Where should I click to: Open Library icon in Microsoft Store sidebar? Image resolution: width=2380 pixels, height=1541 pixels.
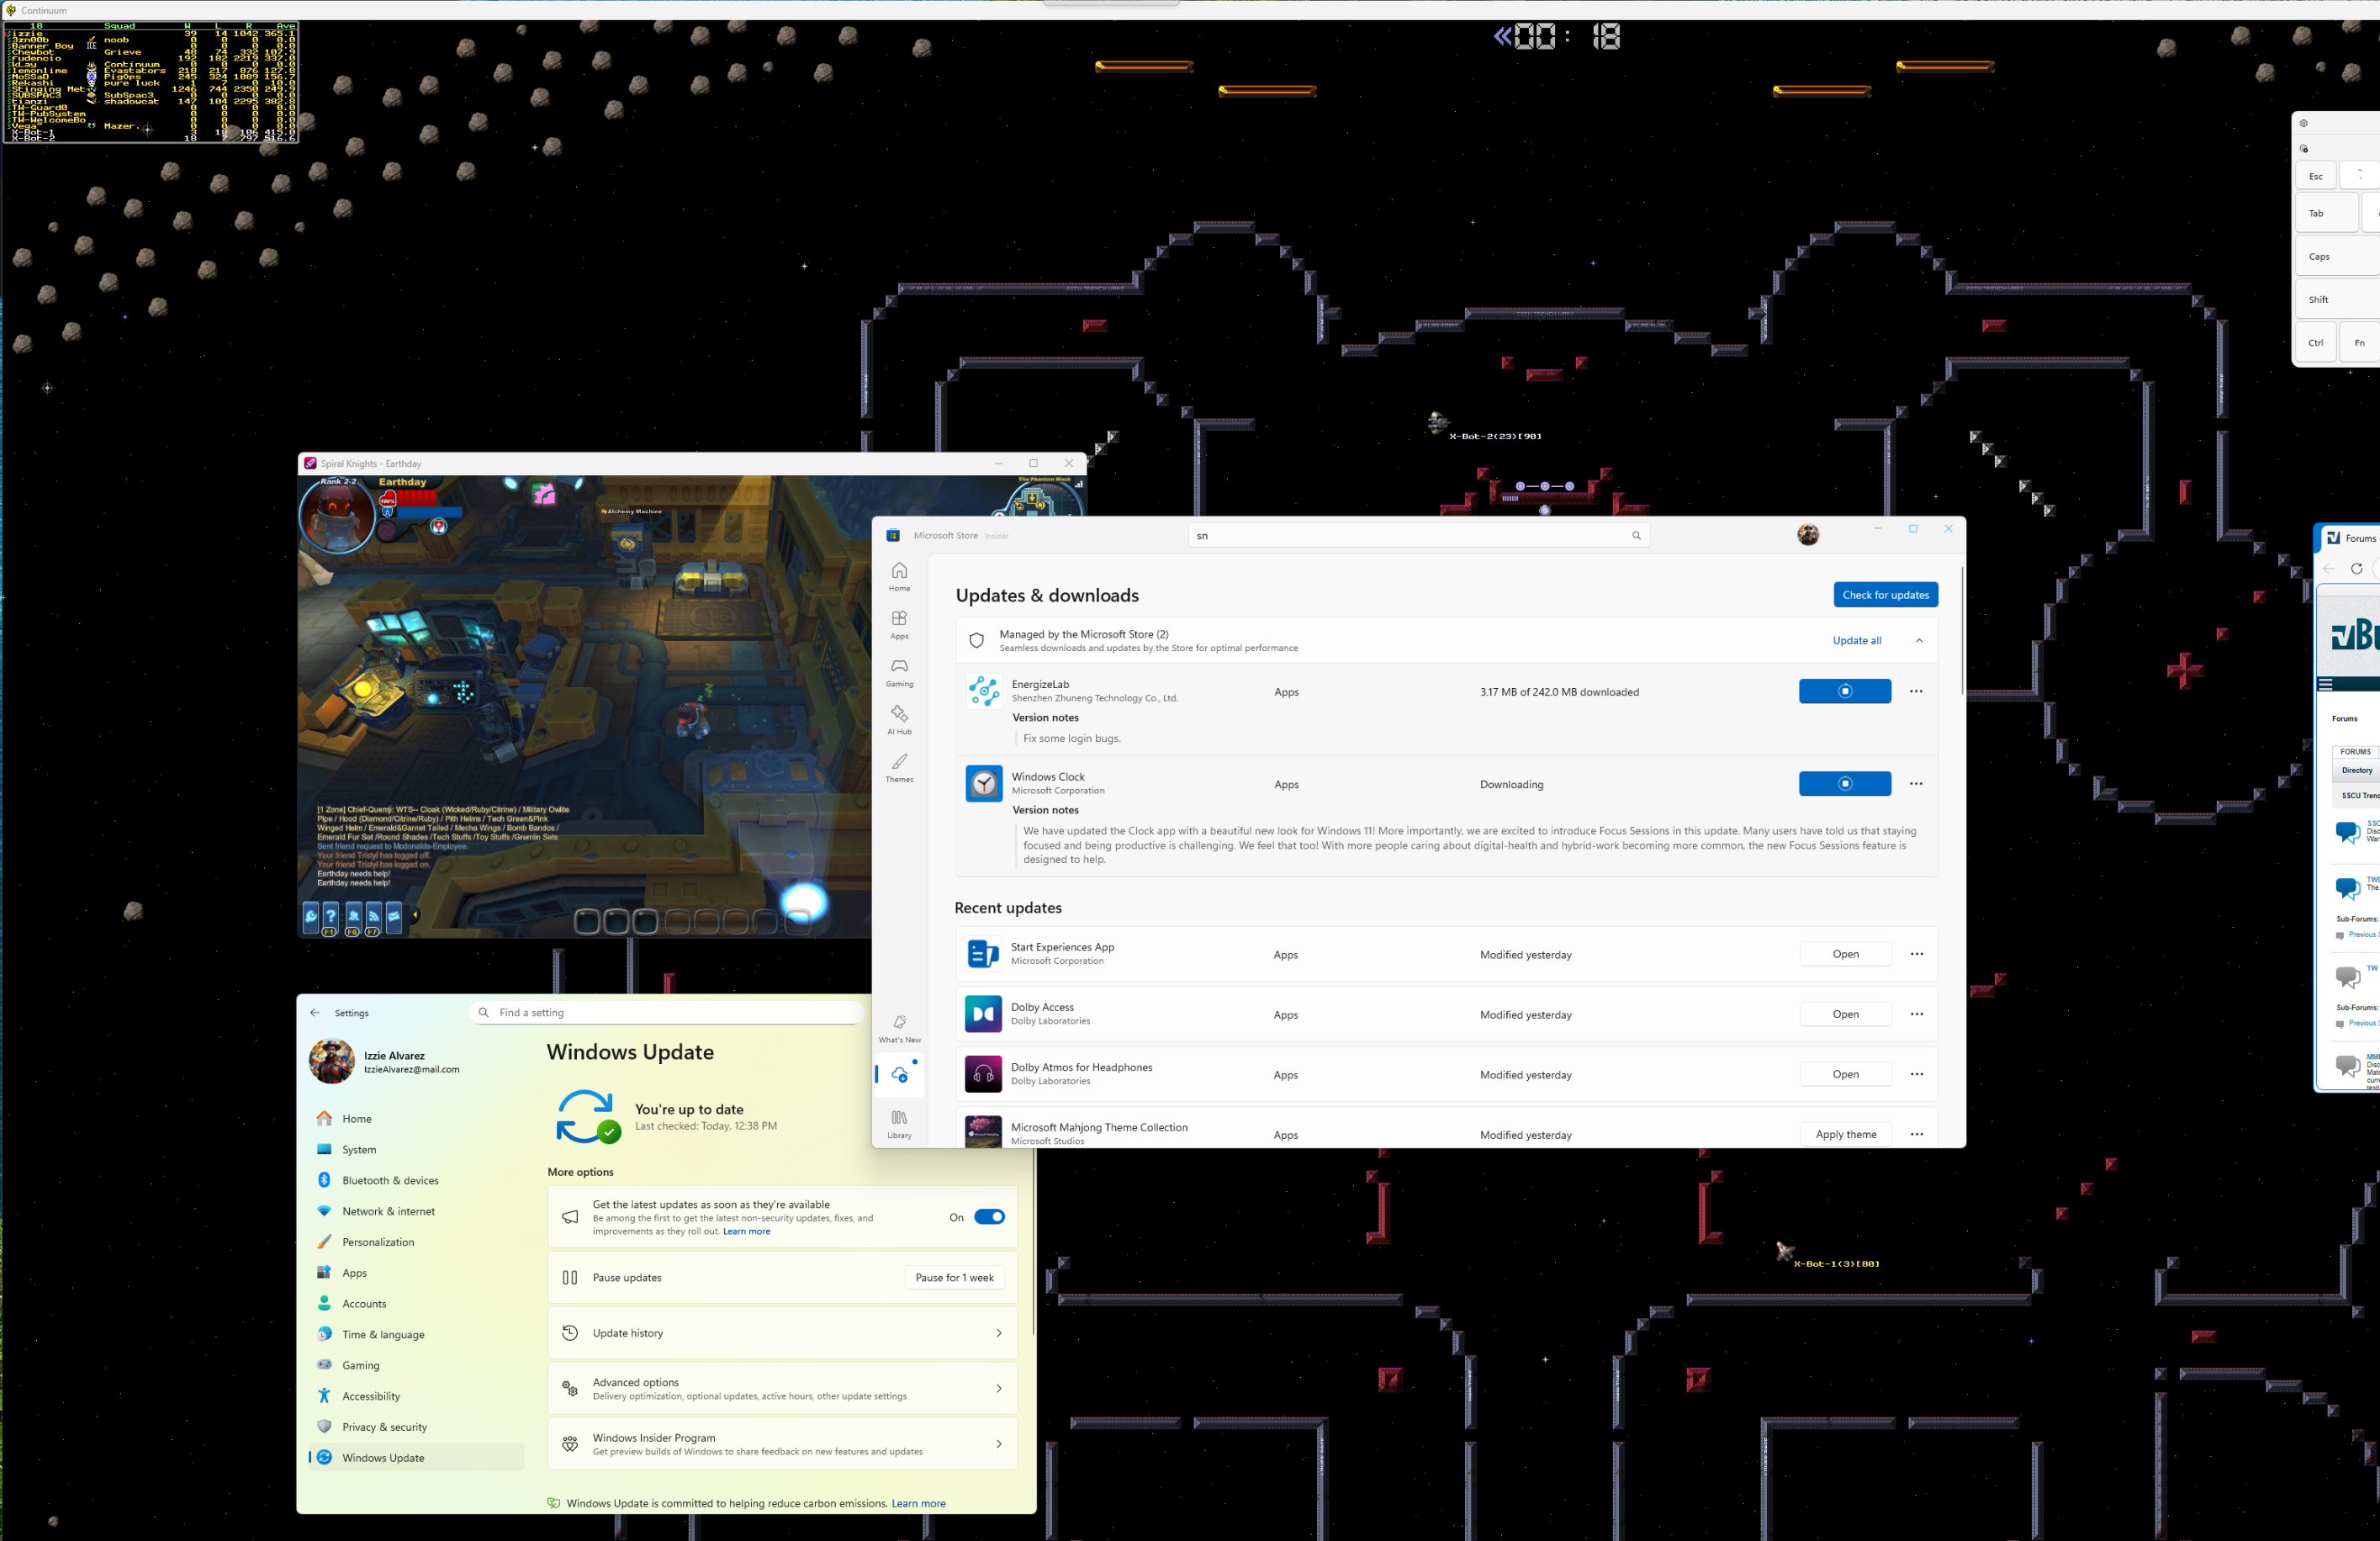pyautogui.click(x=899, y=1123)
